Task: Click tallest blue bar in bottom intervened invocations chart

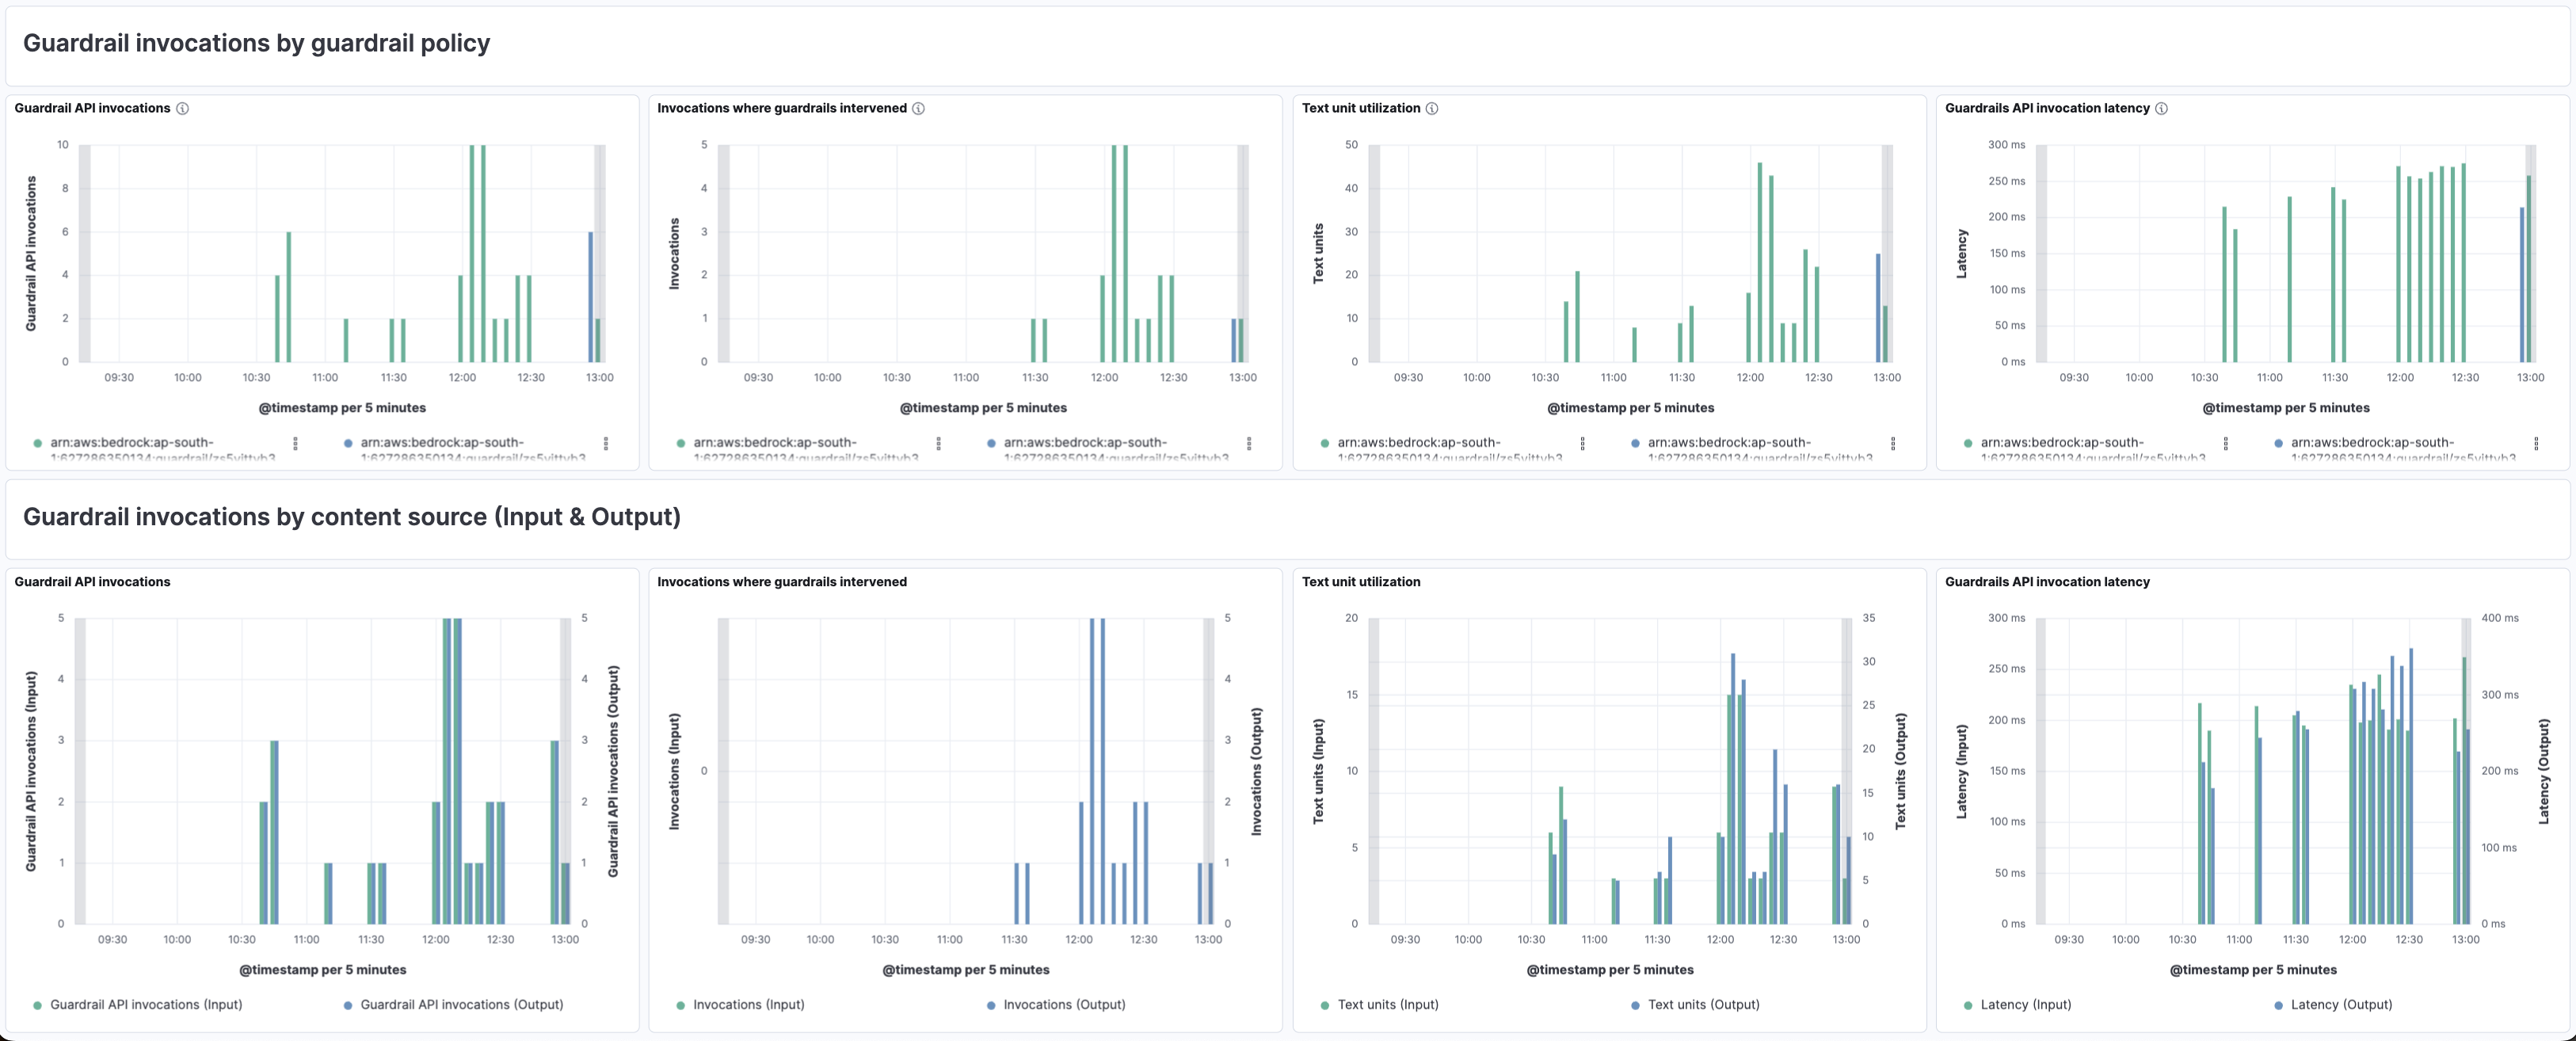Action: (x=1092, y=770)
